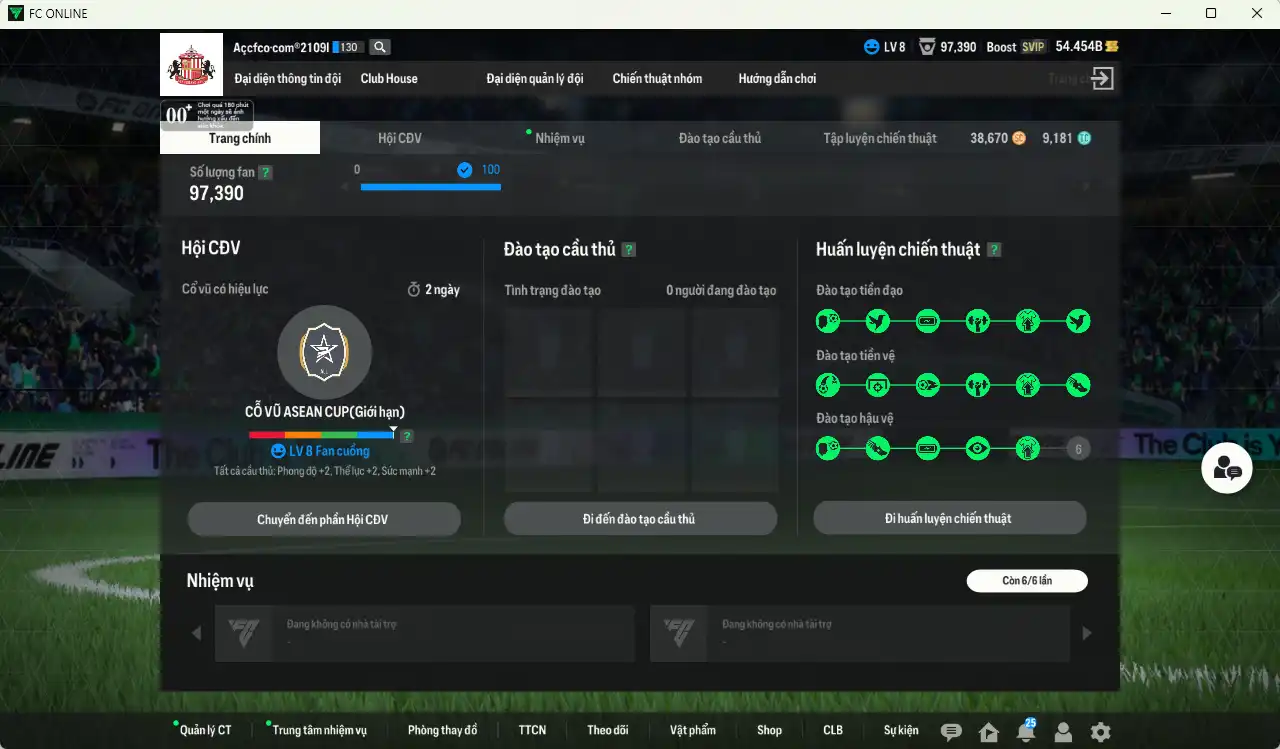Viewport: 1280px width, 749px height.
Task: Select the shirt upgrade icon in Đào tạo tiền đạo
Action: (x=1027, y=322)
